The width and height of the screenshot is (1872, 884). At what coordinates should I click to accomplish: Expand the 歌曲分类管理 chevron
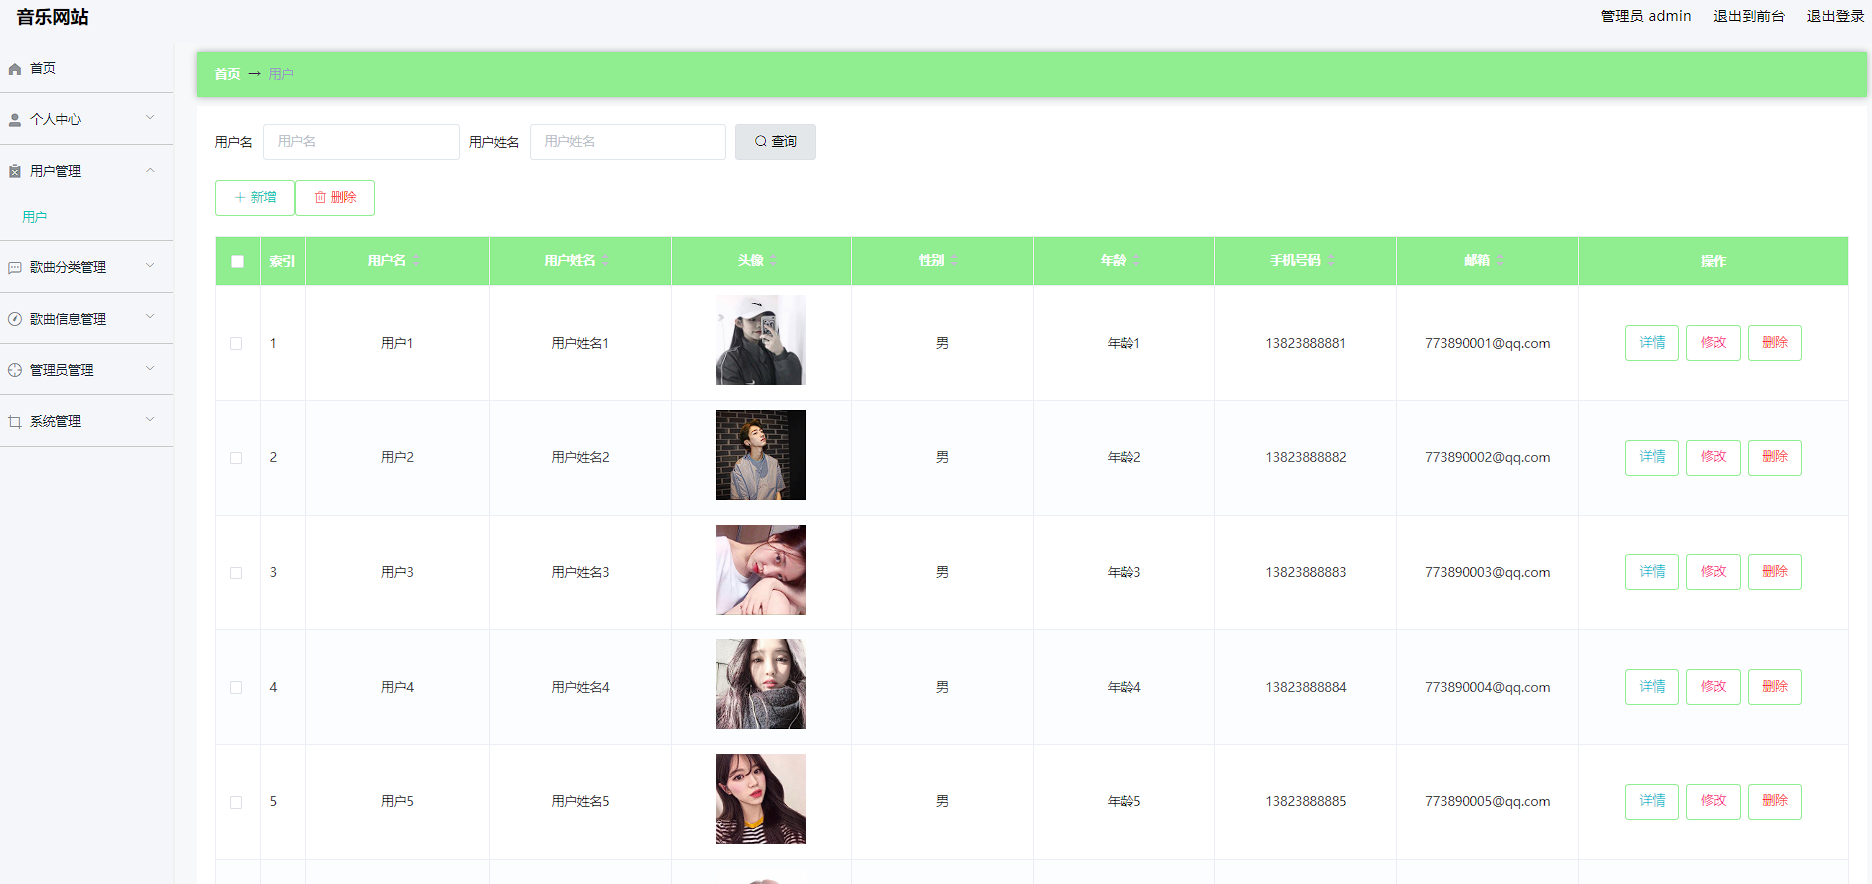pos(150,266)
